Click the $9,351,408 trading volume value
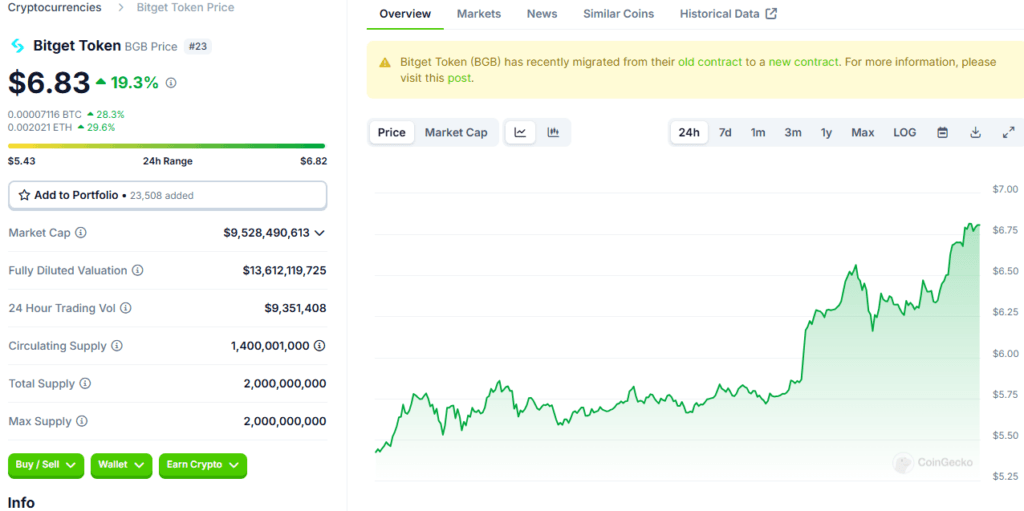This screenshot has width=1024, height=511. (x=295, y=308)
